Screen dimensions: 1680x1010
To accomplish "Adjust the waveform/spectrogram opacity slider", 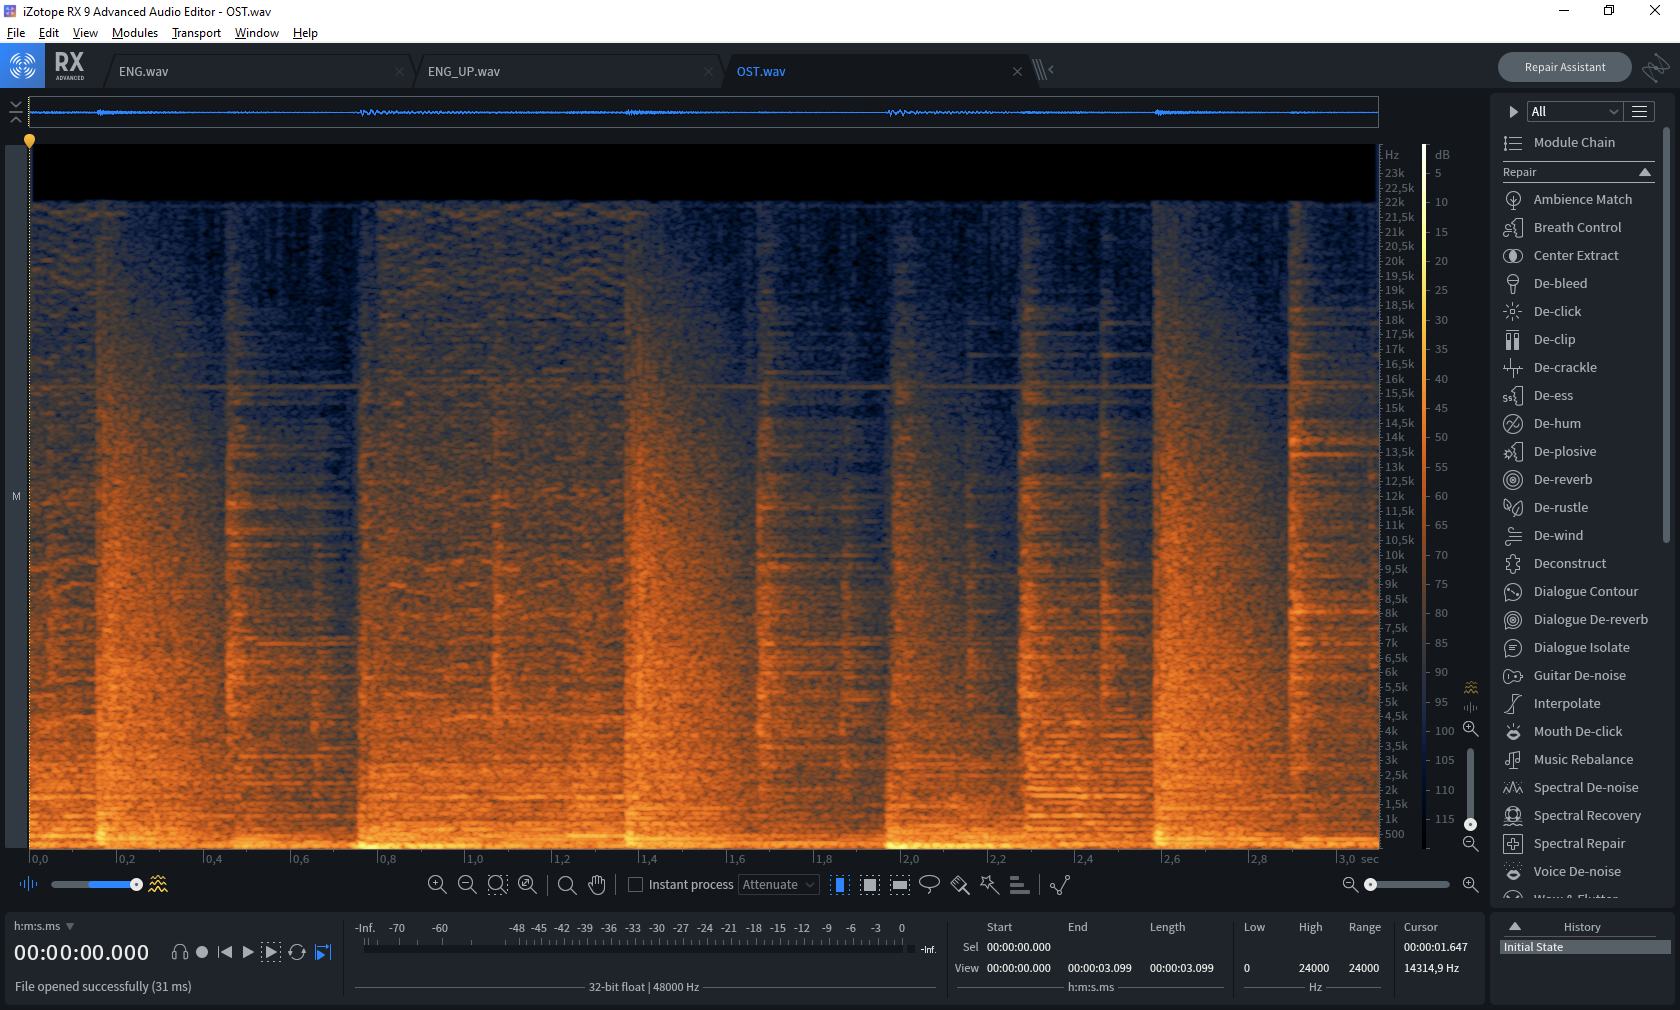I will [x=96, y=884].
